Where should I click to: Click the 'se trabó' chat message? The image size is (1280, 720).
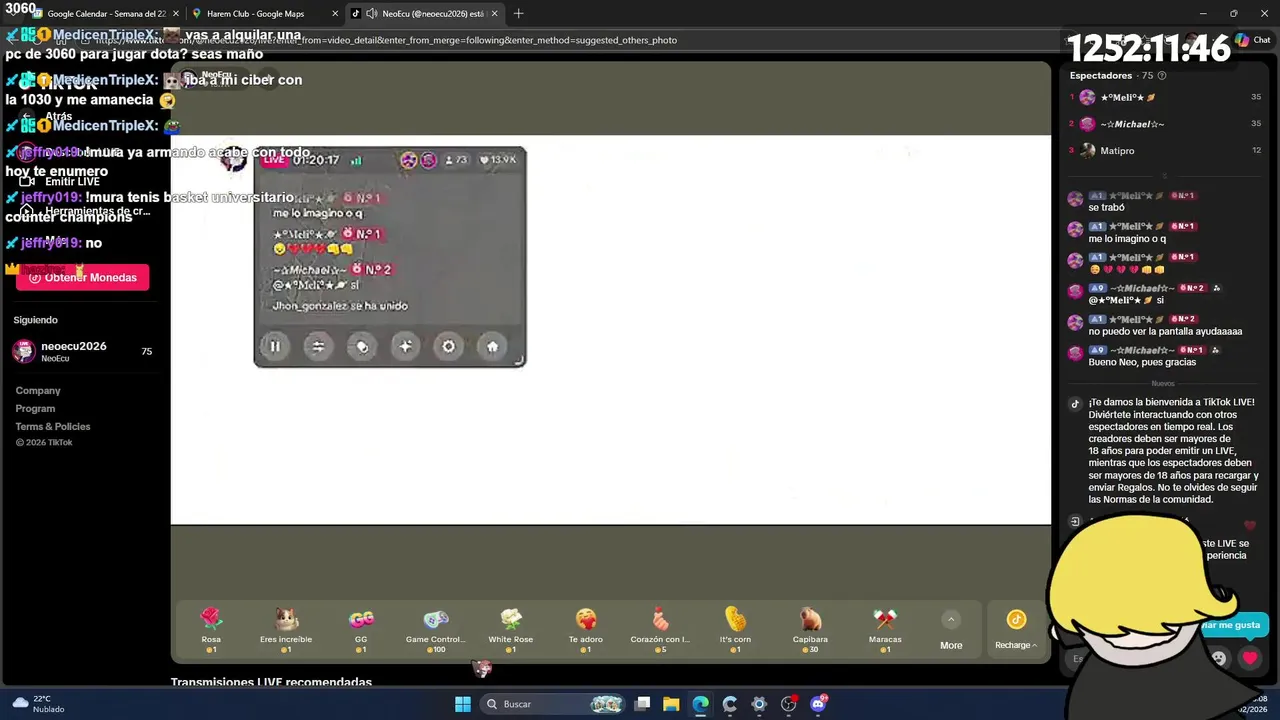pos(1106,208)
